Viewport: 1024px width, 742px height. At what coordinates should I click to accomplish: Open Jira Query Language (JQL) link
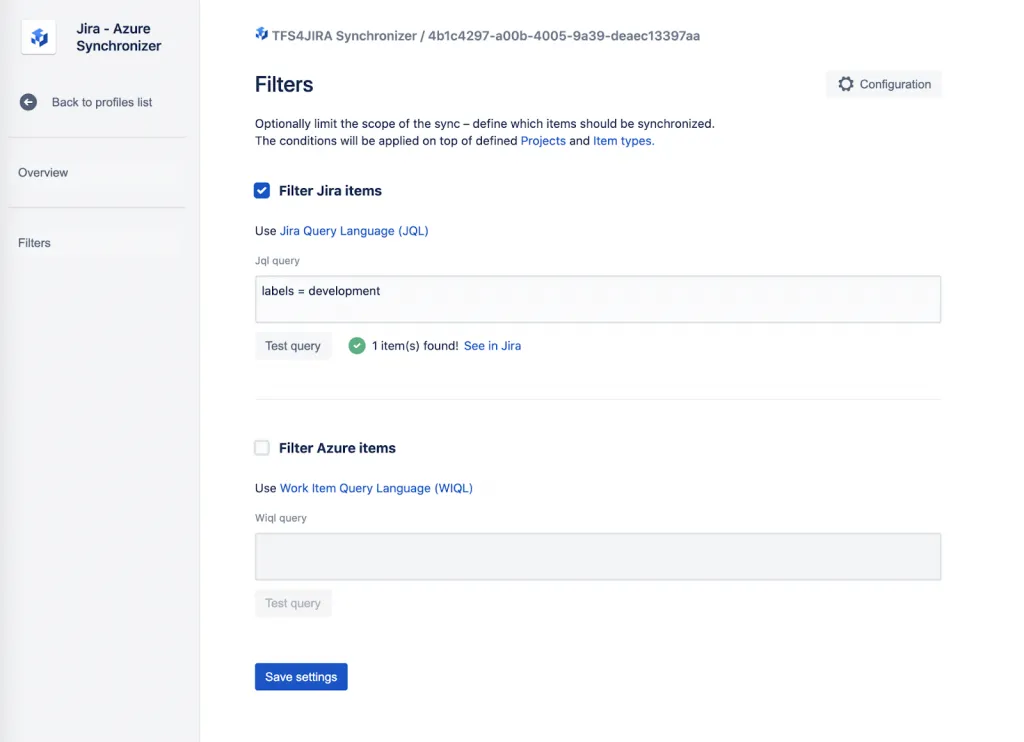[x=354, y=231]
